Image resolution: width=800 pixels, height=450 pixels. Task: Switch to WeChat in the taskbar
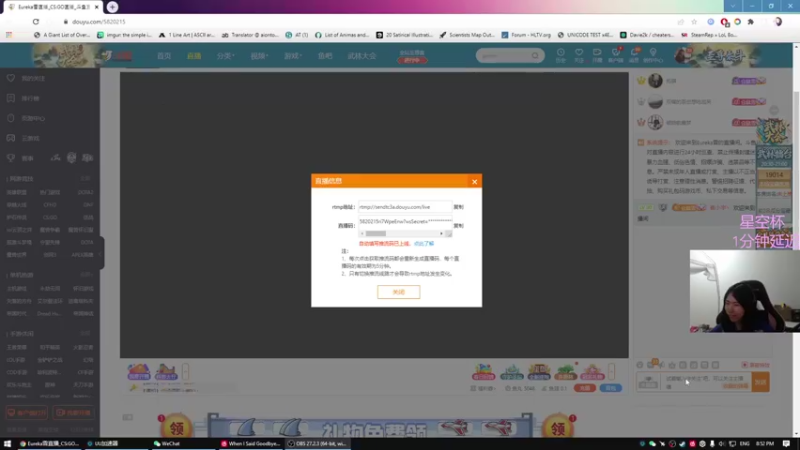click(x=167, y=444)
